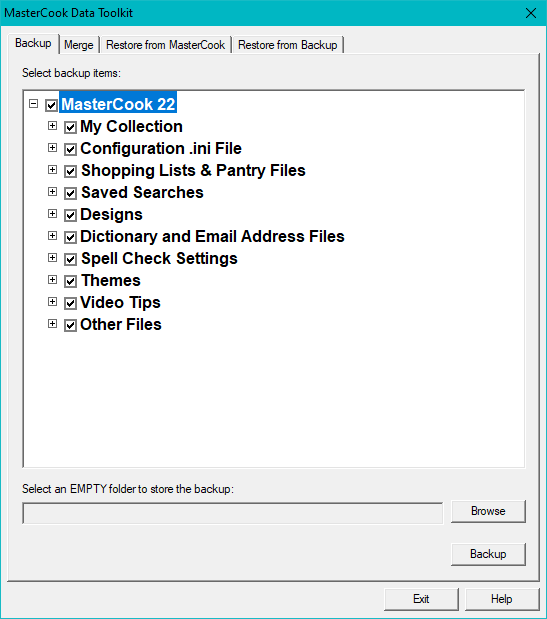This screenshot has height=619, width=547.
Task: Click the empty backup folder path field
Action: pyautogui.click(x=233, y=513)
